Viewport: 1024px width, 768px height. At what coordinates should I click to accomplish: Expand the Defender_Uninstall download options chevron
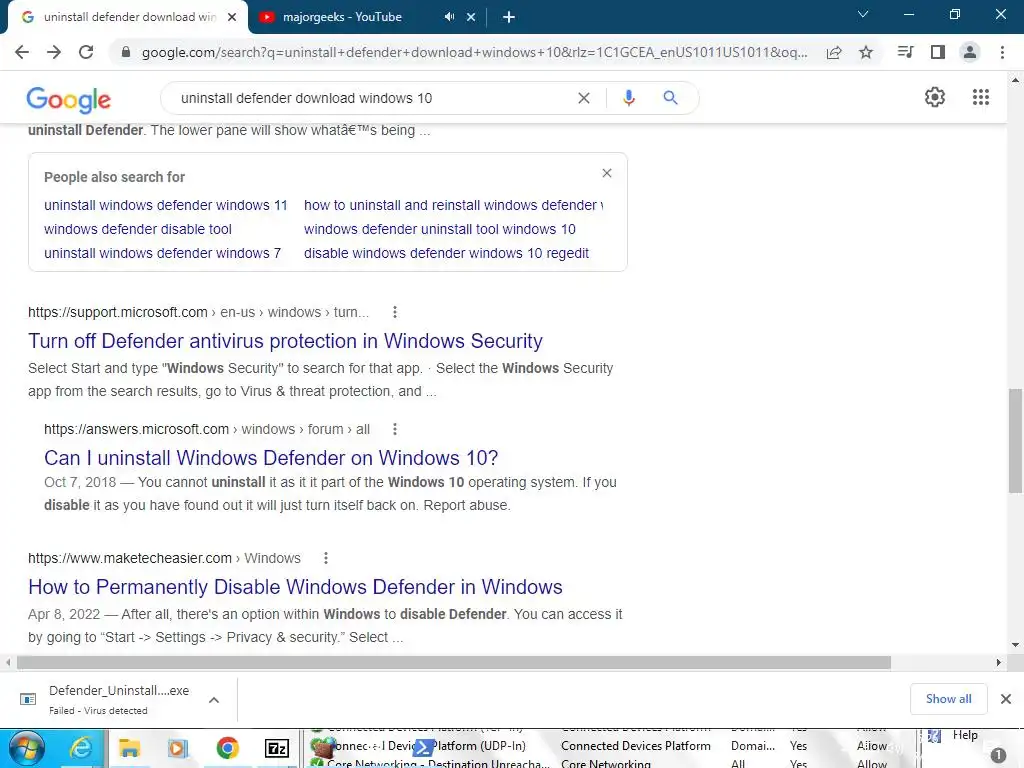[x=214, y=699]
